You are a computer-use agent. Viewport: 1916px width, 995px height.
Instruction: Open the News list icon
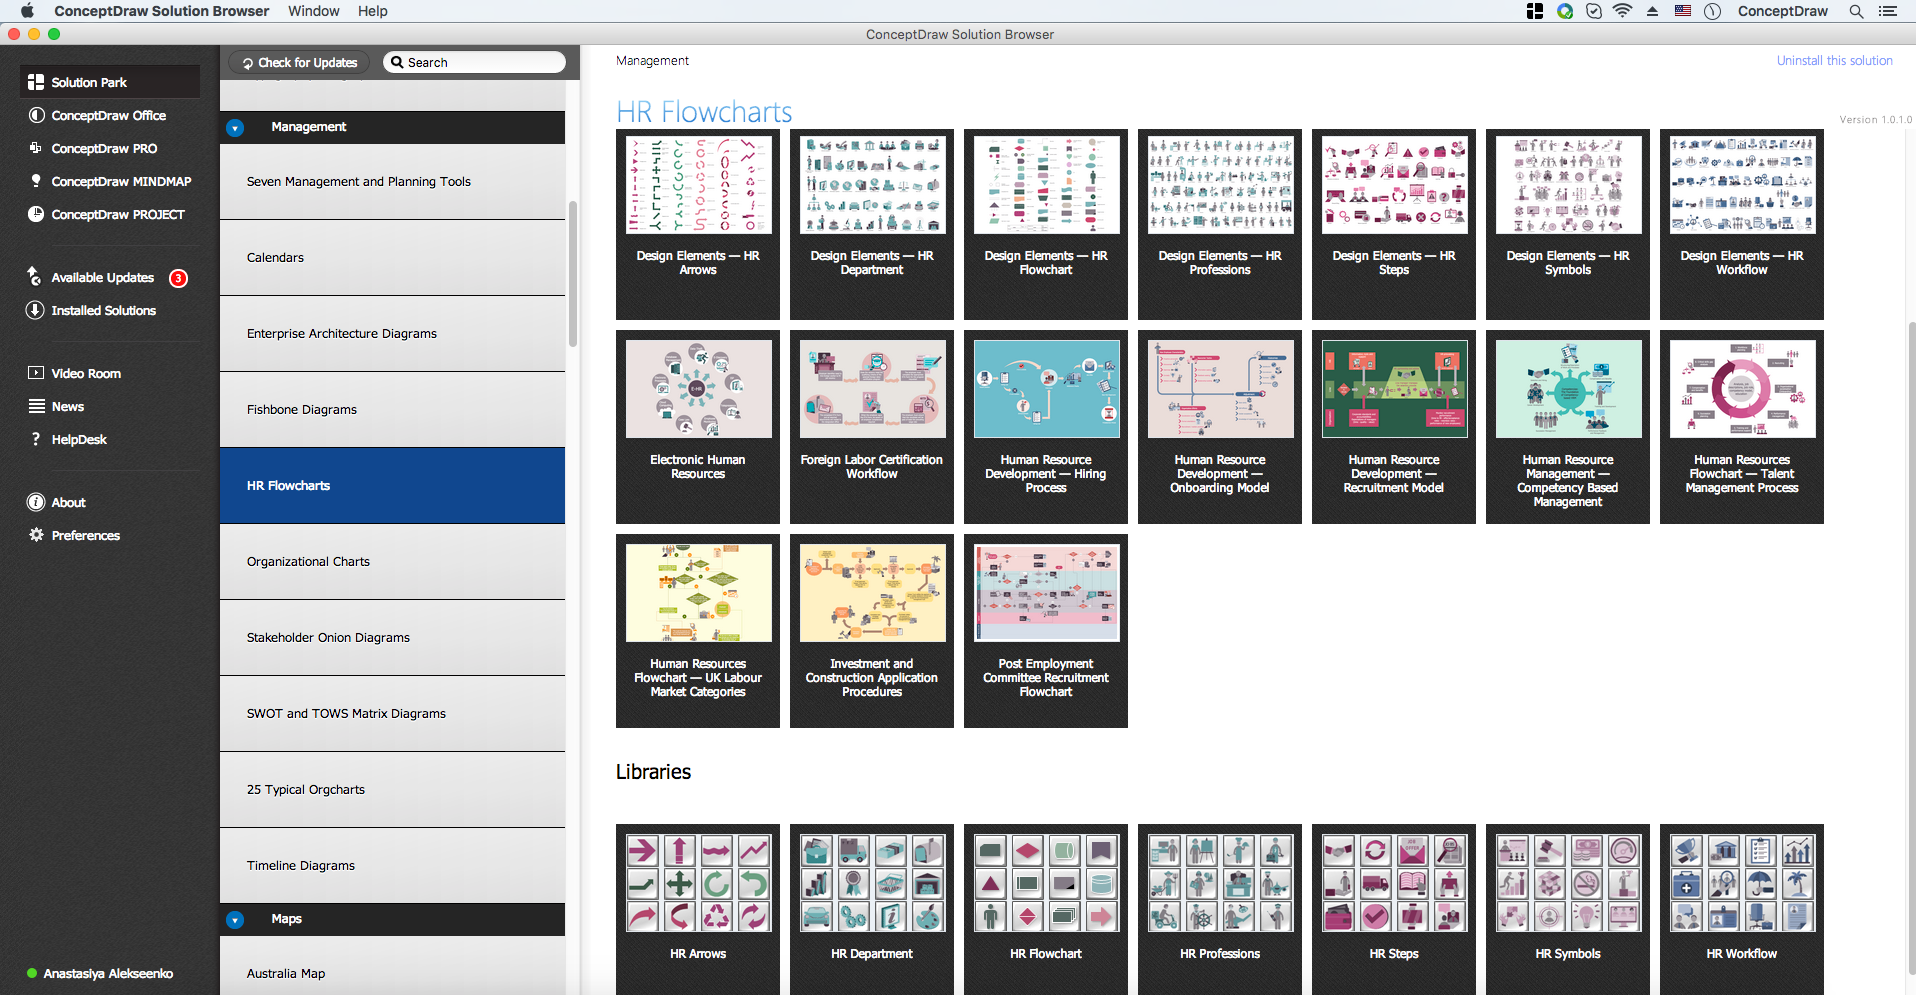36,406
